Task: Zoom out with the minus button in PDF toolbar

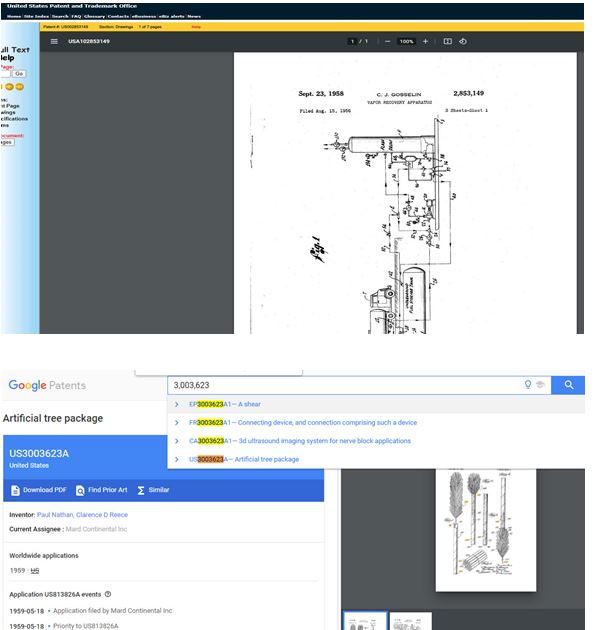Action: (x=387, y=41)
